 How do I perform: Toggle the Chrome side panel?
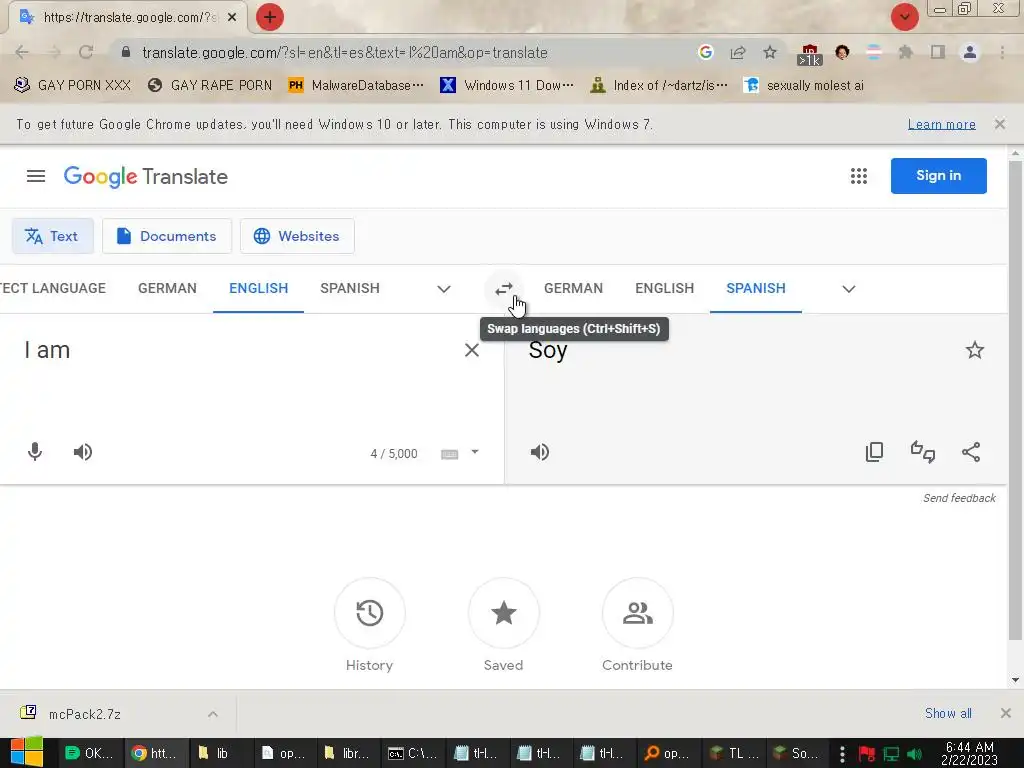938,52
